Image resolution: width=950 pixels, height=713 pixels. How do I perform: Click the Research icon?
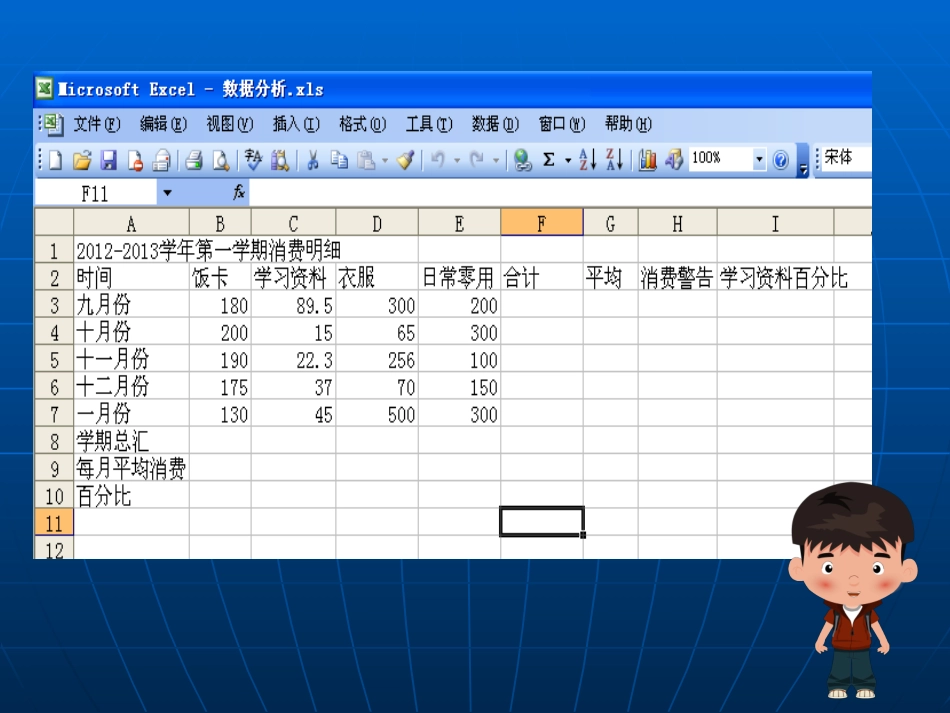[x=279, y=161]
